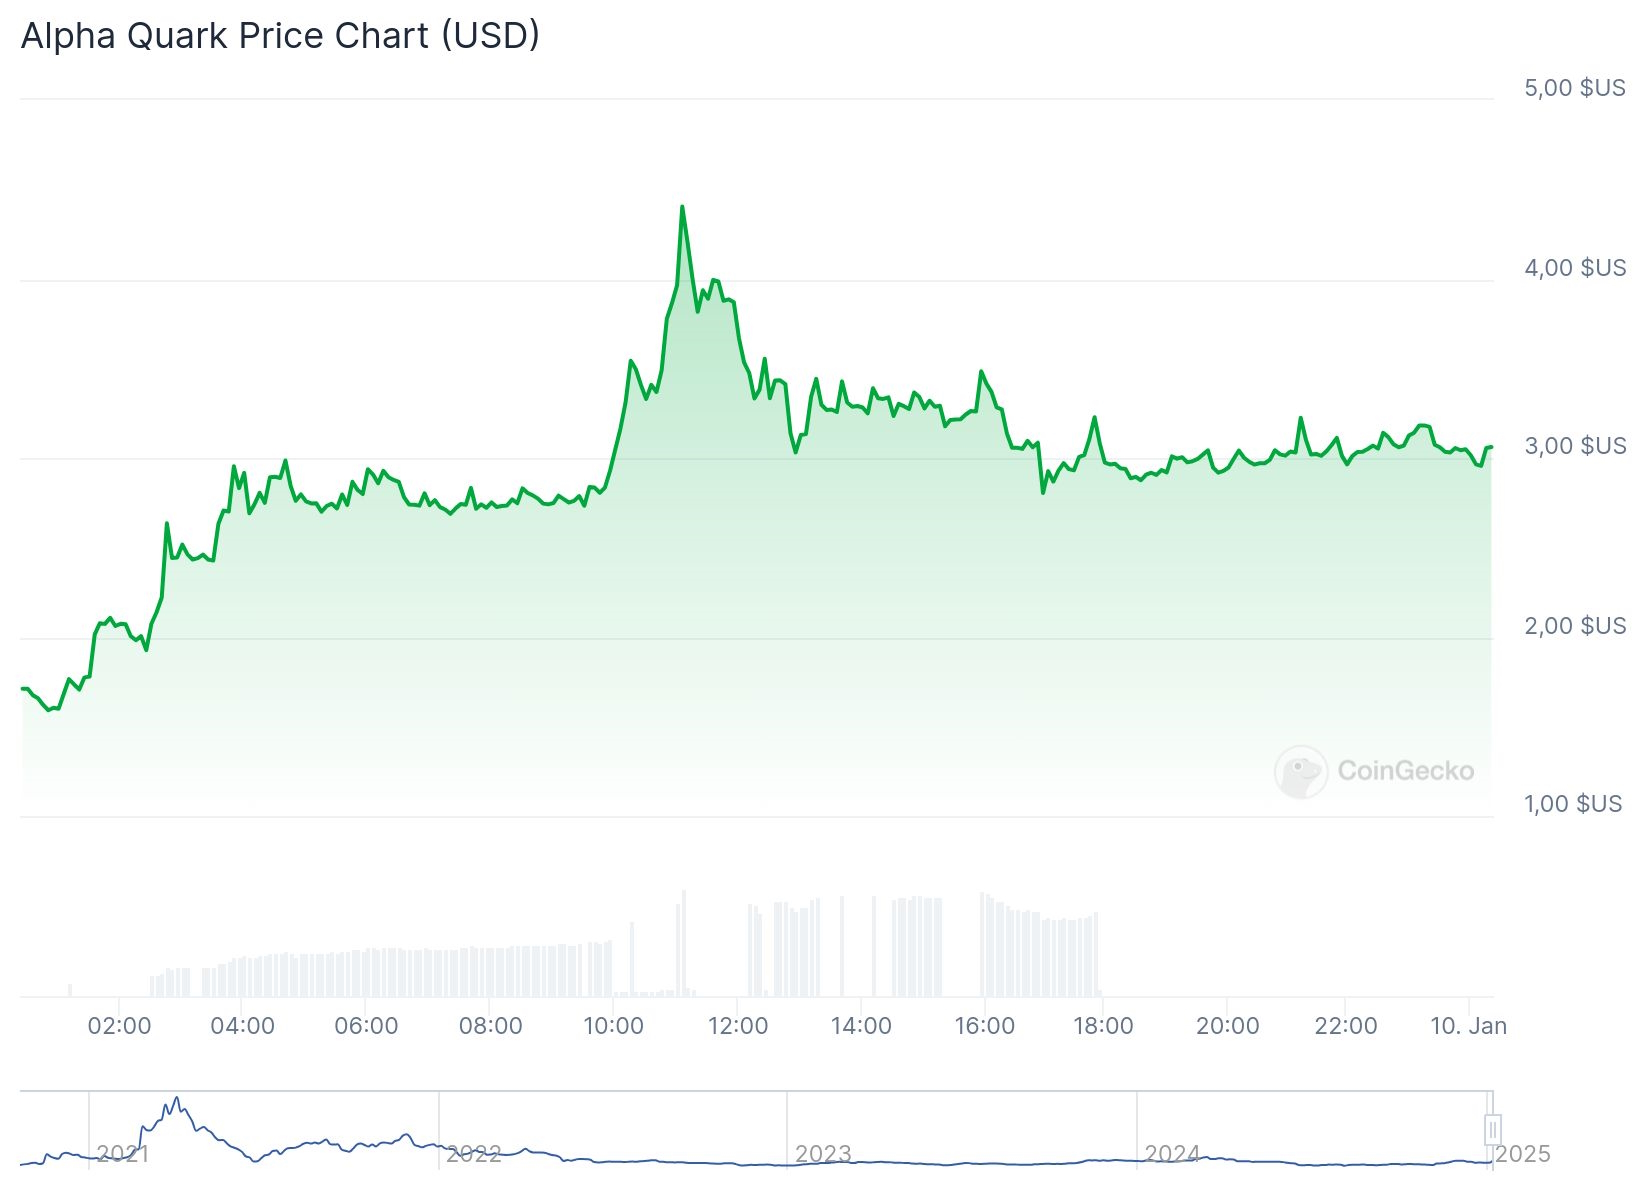Click the Alpha Quark Price Chart title
The height and width of the screenshot is (1200, 1644).
(280, 36)
